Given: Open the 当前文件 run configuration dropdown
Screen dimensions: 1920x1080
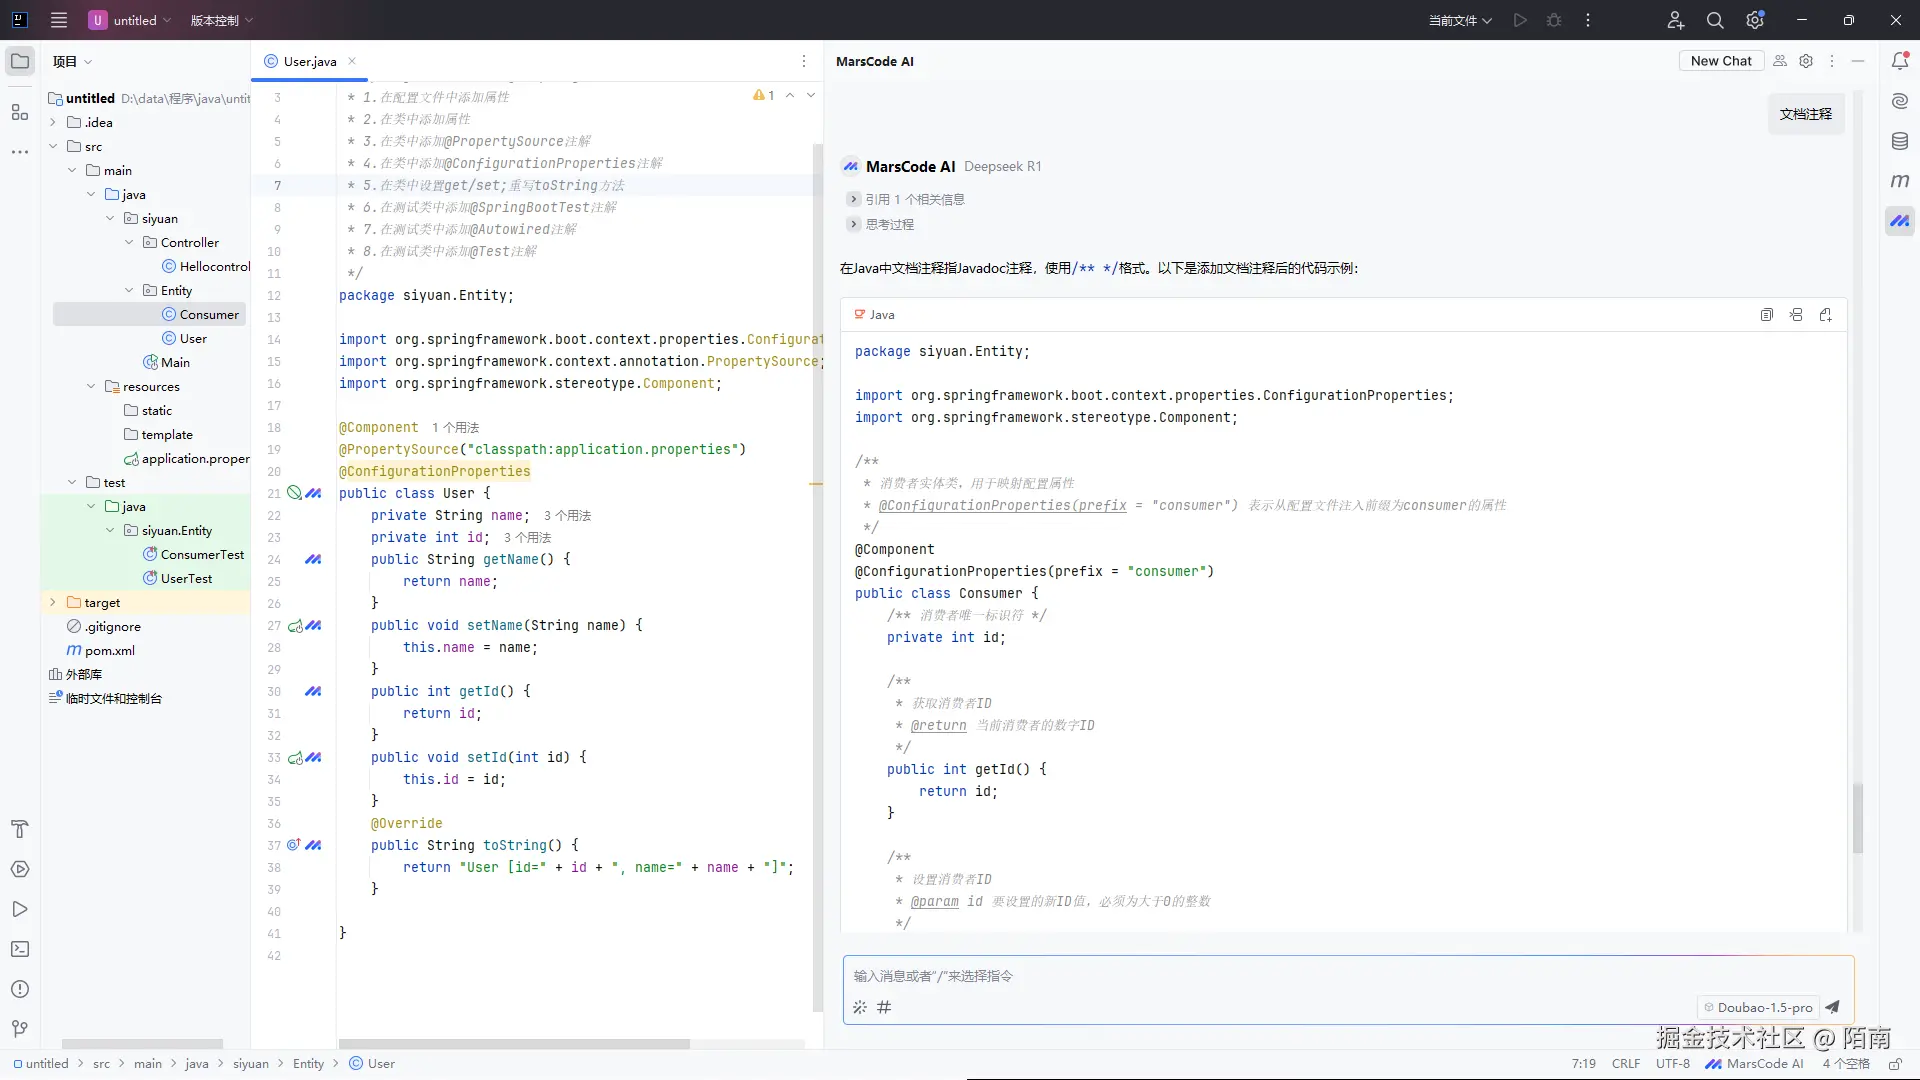Looking at the screenshot, I should [1459, 20].
